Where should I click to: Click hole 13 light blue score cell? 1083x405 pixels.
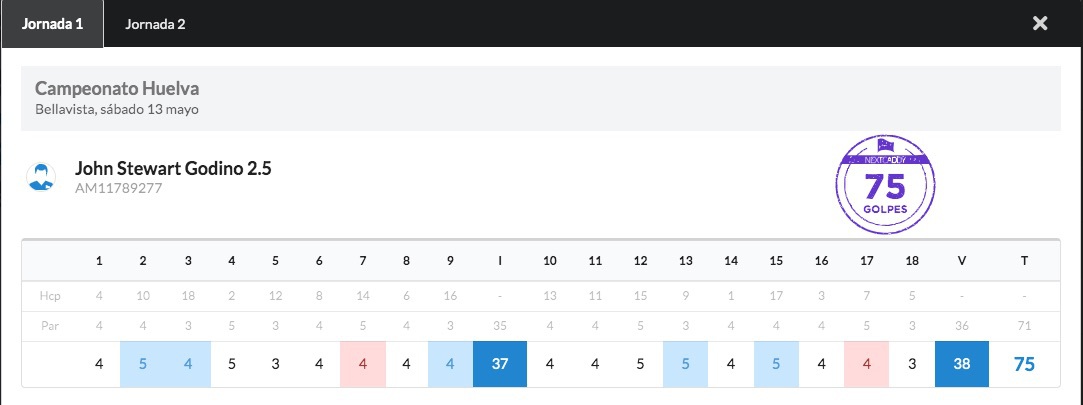click(686, 364)
